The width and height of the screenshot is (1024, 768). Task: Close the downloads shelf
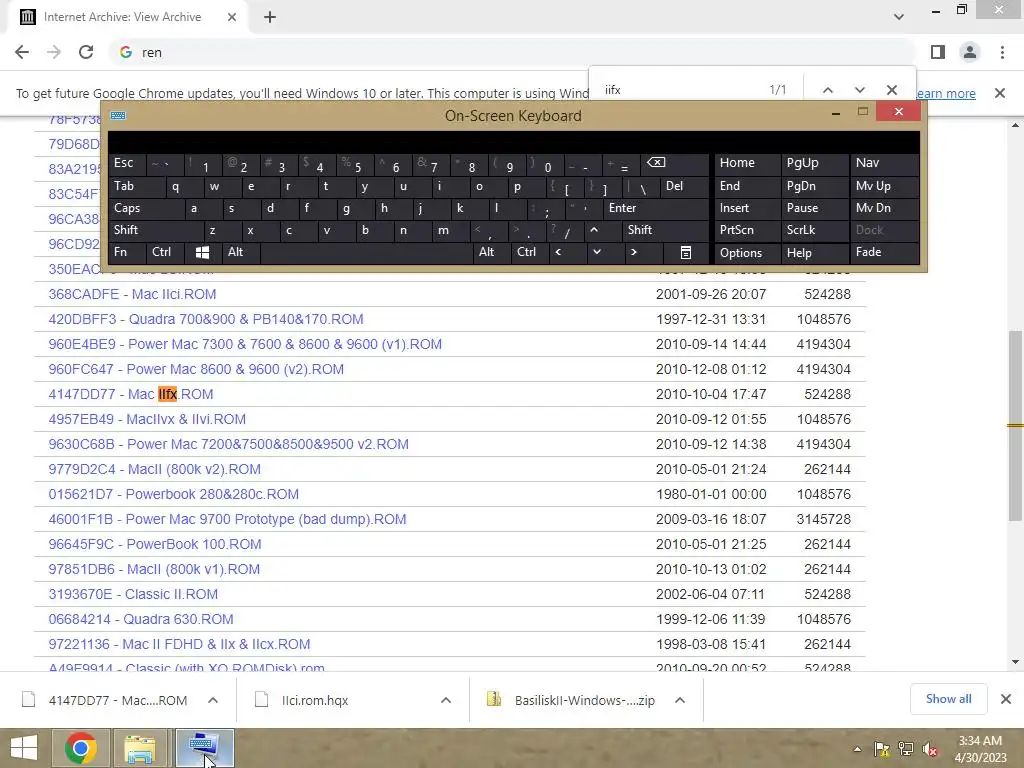pyautogui.click(x=1006, y=699)
